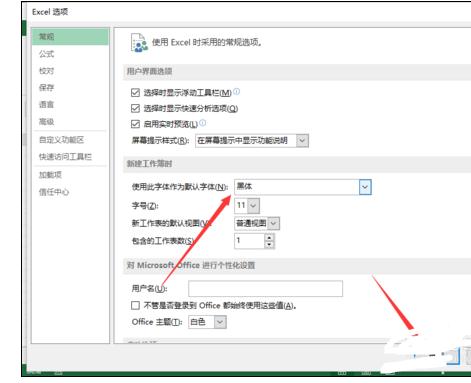This screenshot has width=471, height=383.
Task: Open the 加载项 category
Action: 50,175
